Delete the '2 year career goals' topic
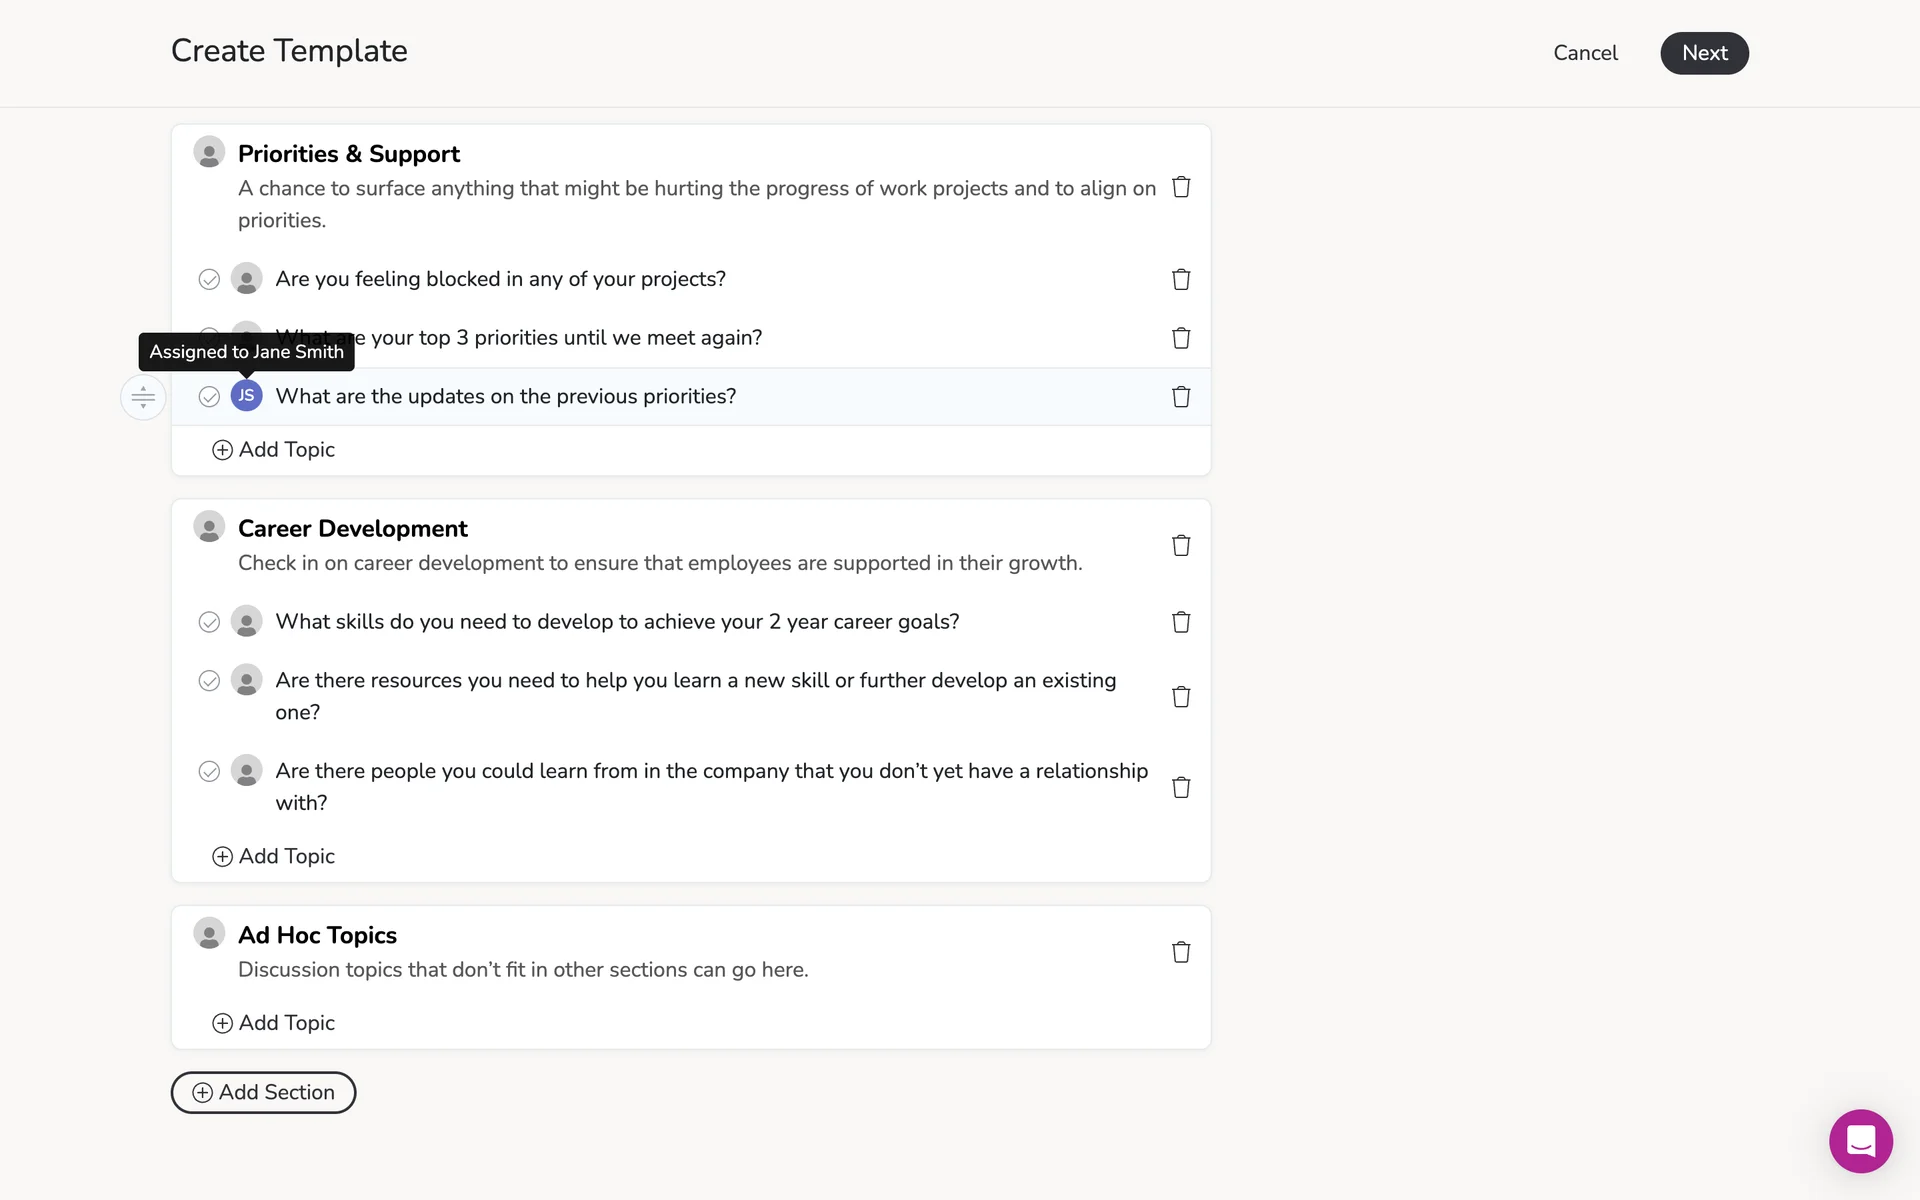The image size is (1920, 1200). pyautogui.click(x=1181, y=622)
